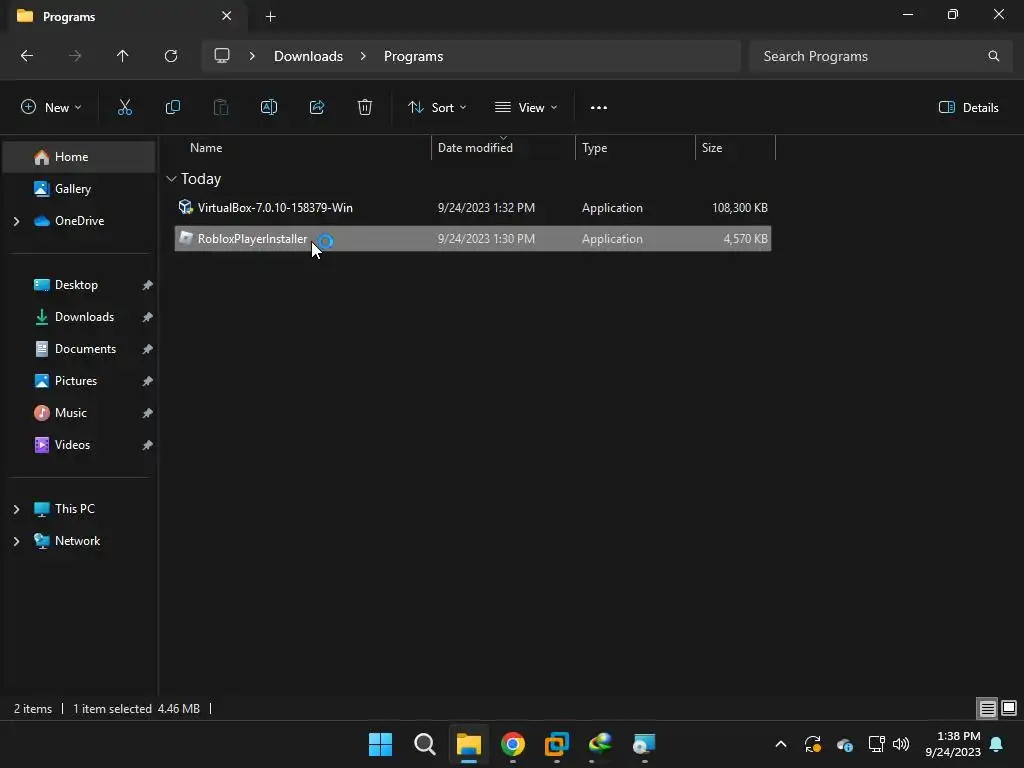Open VirtualBox icon in taskbar
This screenshot has height=768, width=1024.
(556, 744)
